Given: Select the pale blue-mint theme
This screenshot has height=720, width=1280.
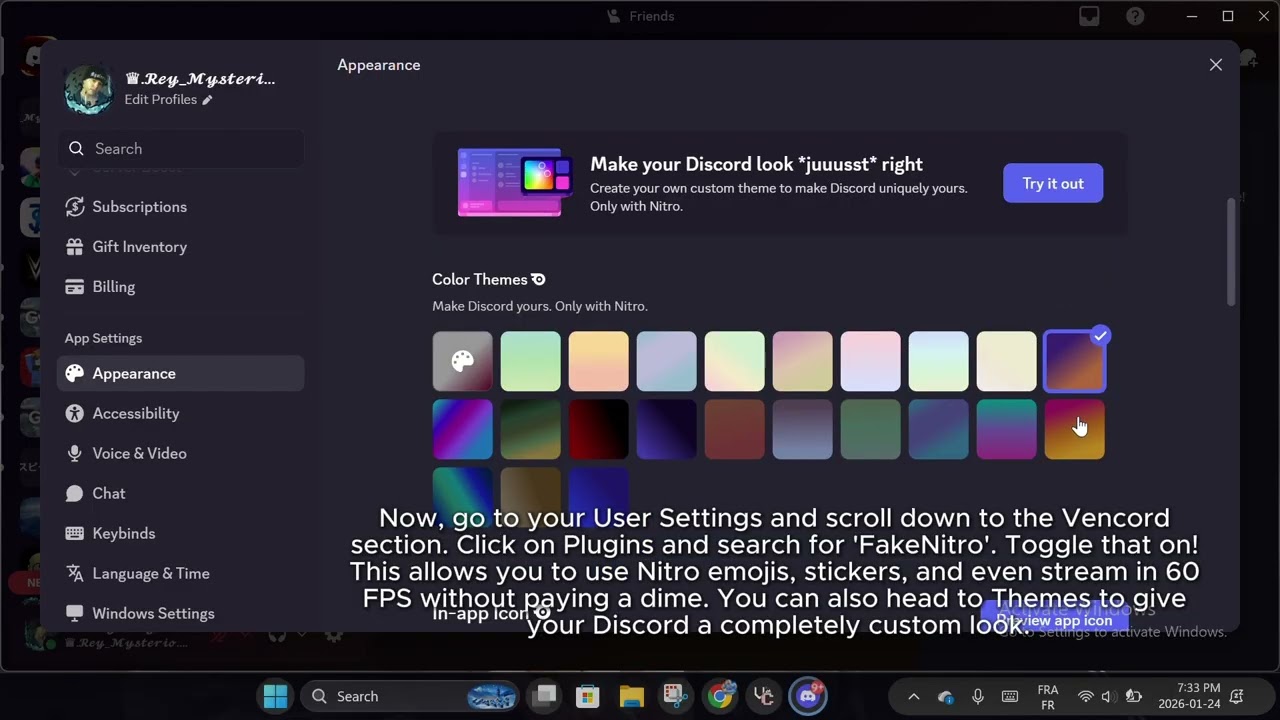Looking at the screenshot, I should click(x=939, y=362).
